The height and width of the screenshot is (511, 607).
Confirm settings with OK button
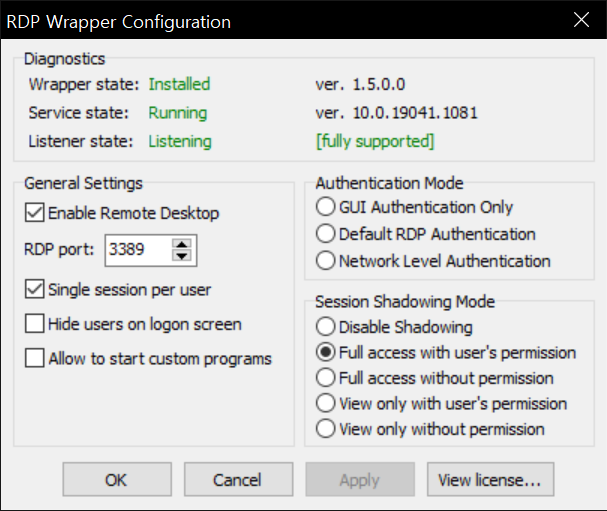click(117, 479)
